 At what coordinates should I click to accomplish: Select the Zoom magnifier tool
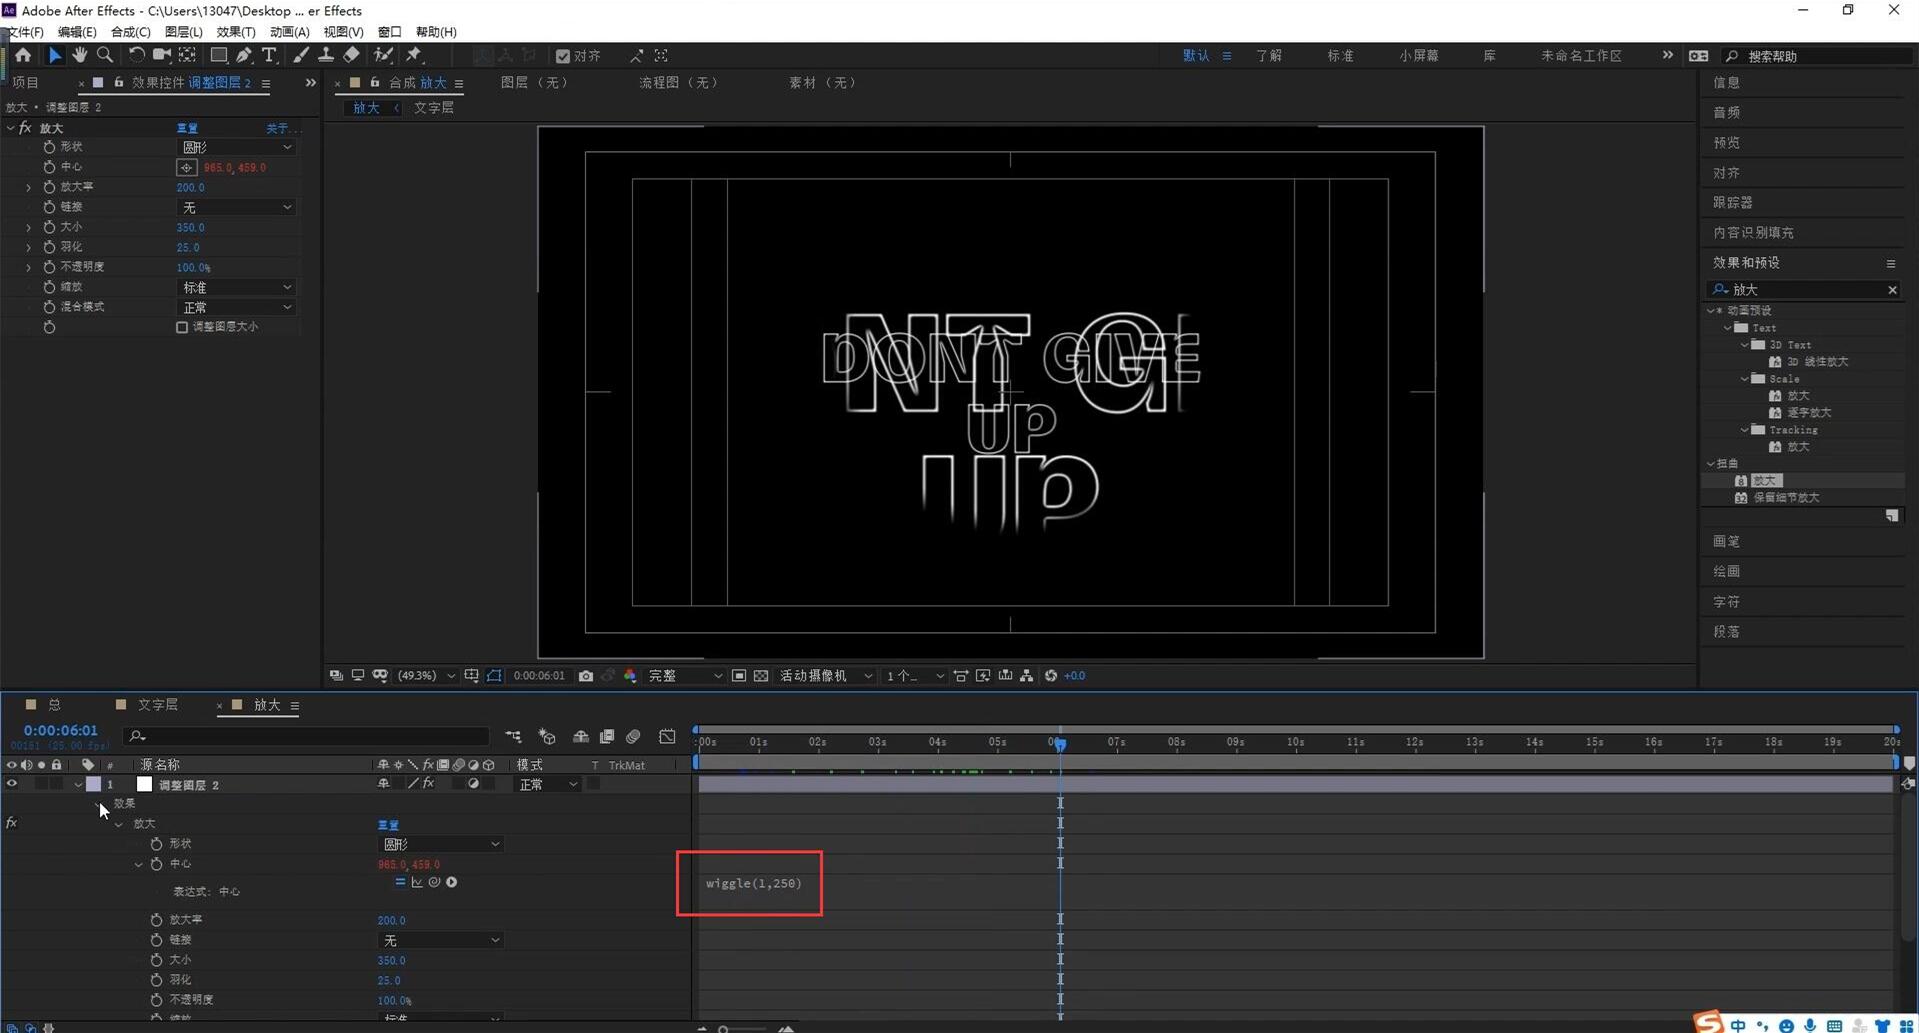click(104, 56)
